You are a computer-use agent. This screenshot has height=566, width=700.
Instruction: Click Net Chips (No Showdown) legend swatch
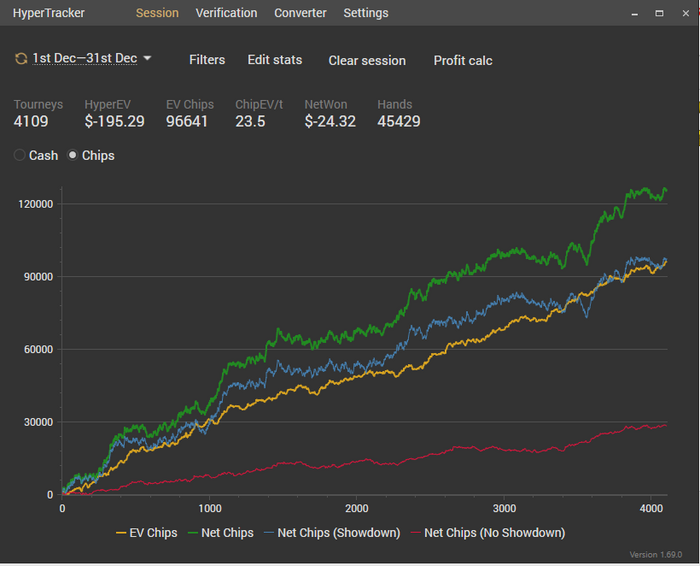coord(416,533)
